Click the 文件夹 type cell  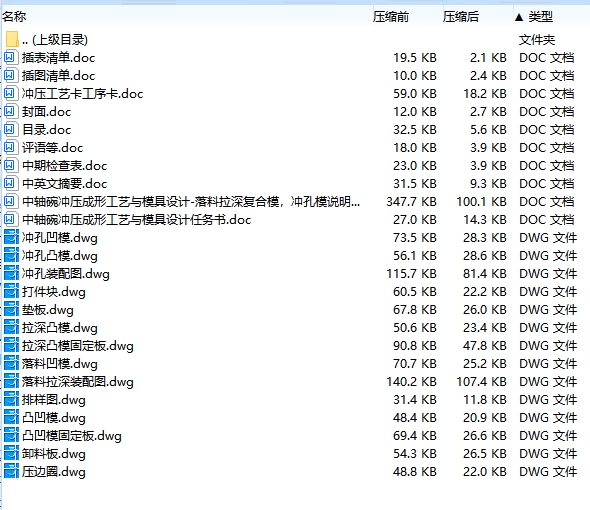[537, 40]
